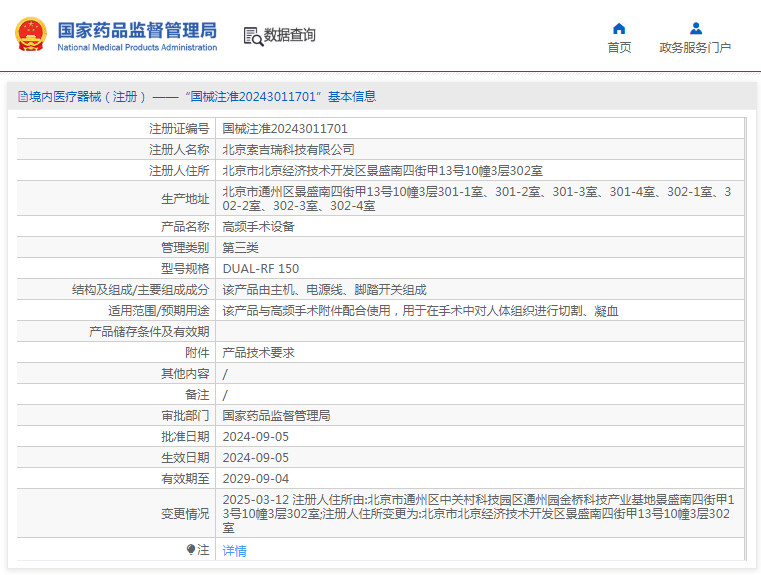761x575 pixels.
Task: Select registration number 国械注准20243011701 value
Action: pos(285,129)
